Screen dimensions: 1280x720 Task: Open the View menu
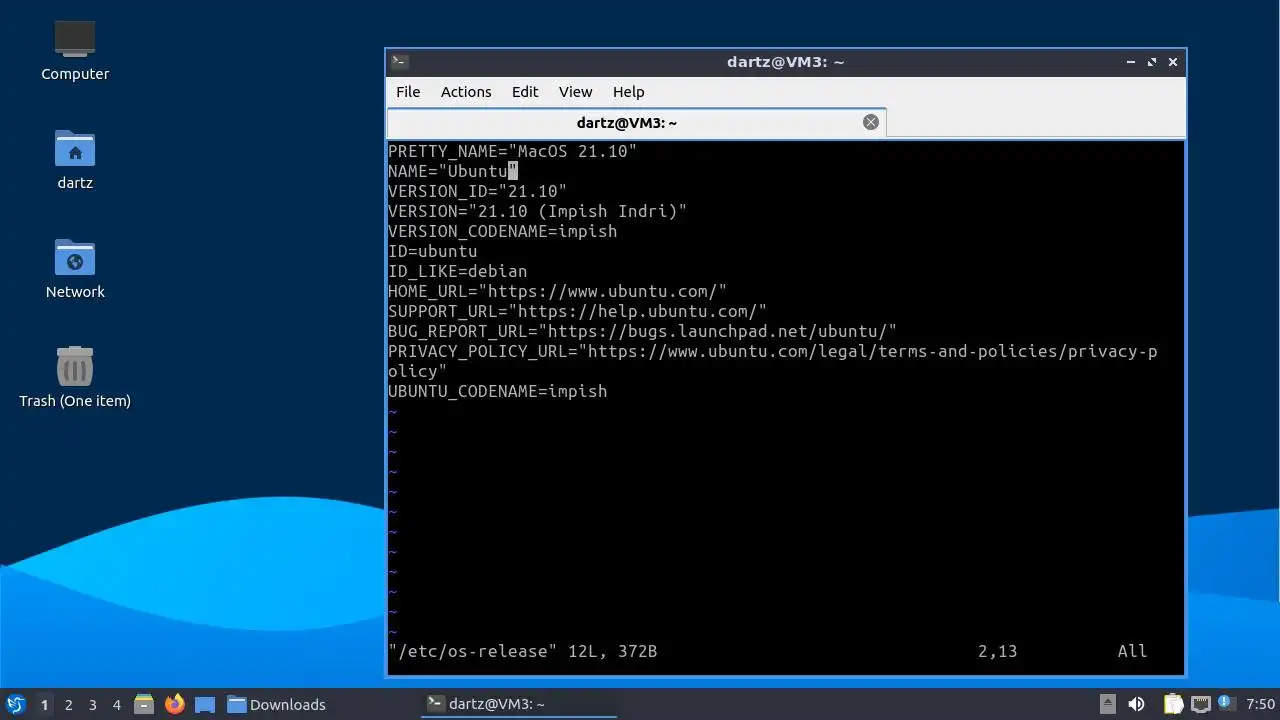click(575, 91)
